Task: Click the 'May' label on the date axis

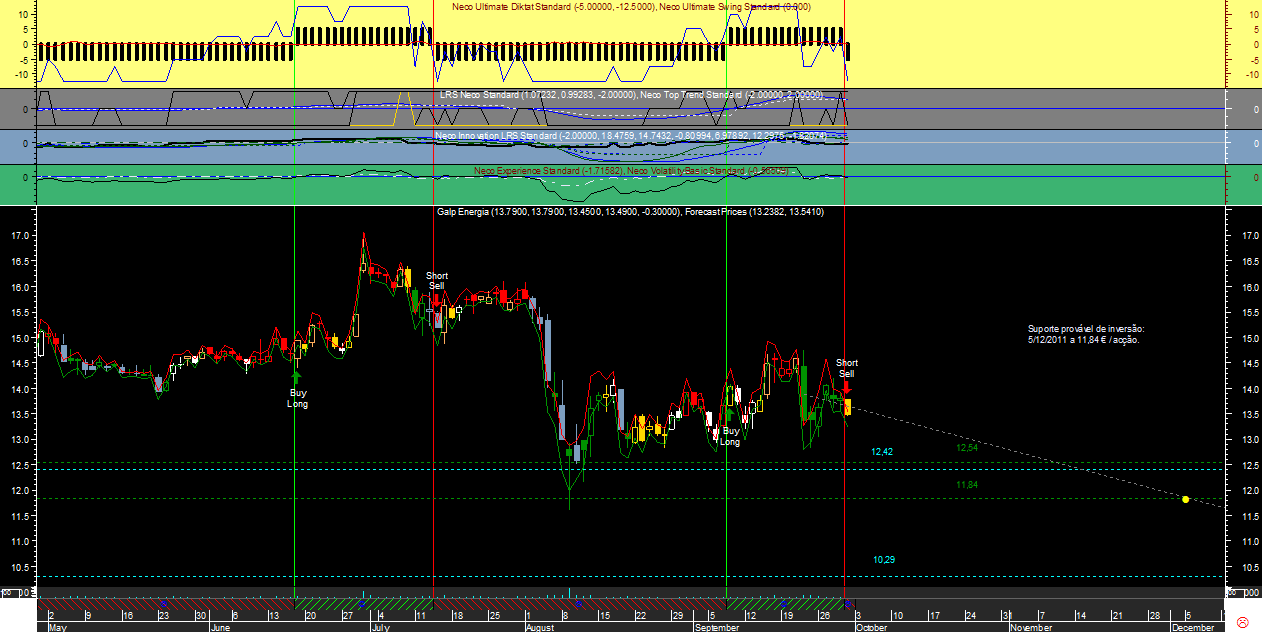Action: tap(57, 627)
